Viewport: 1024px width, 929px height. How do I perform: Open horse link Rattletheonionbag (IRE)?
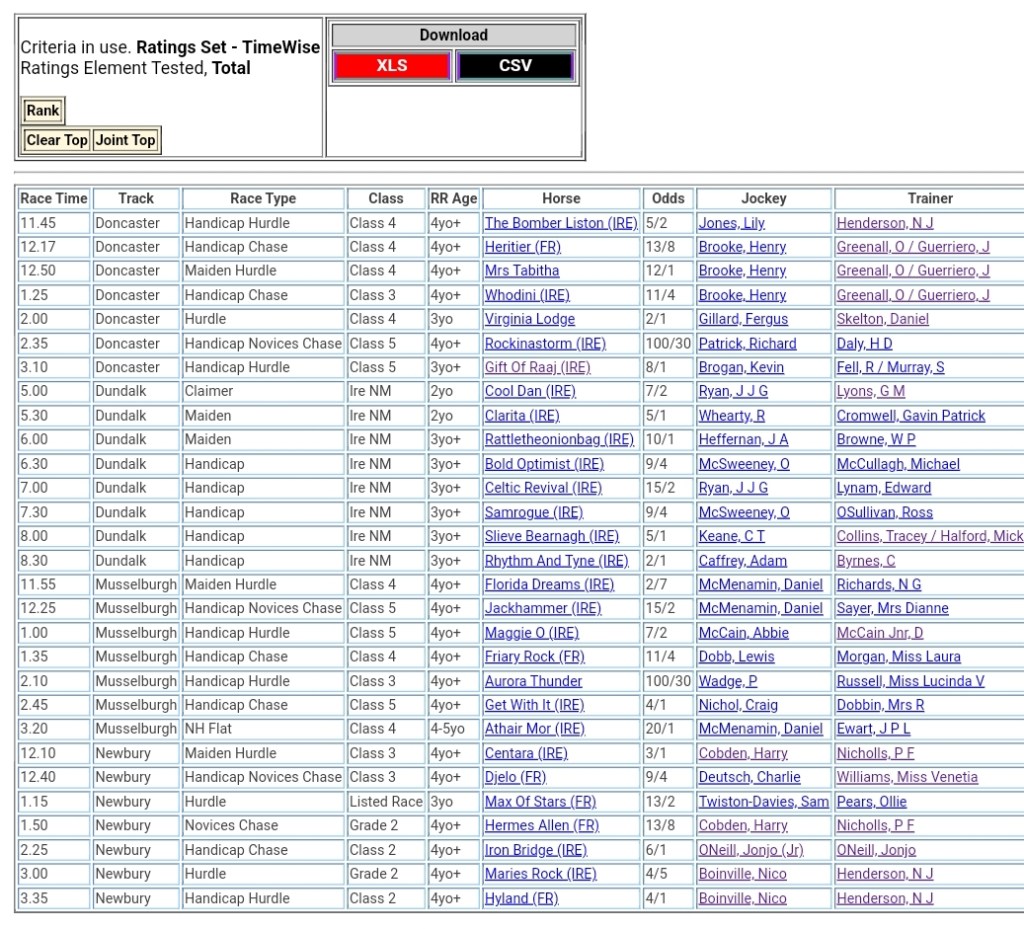559,440
